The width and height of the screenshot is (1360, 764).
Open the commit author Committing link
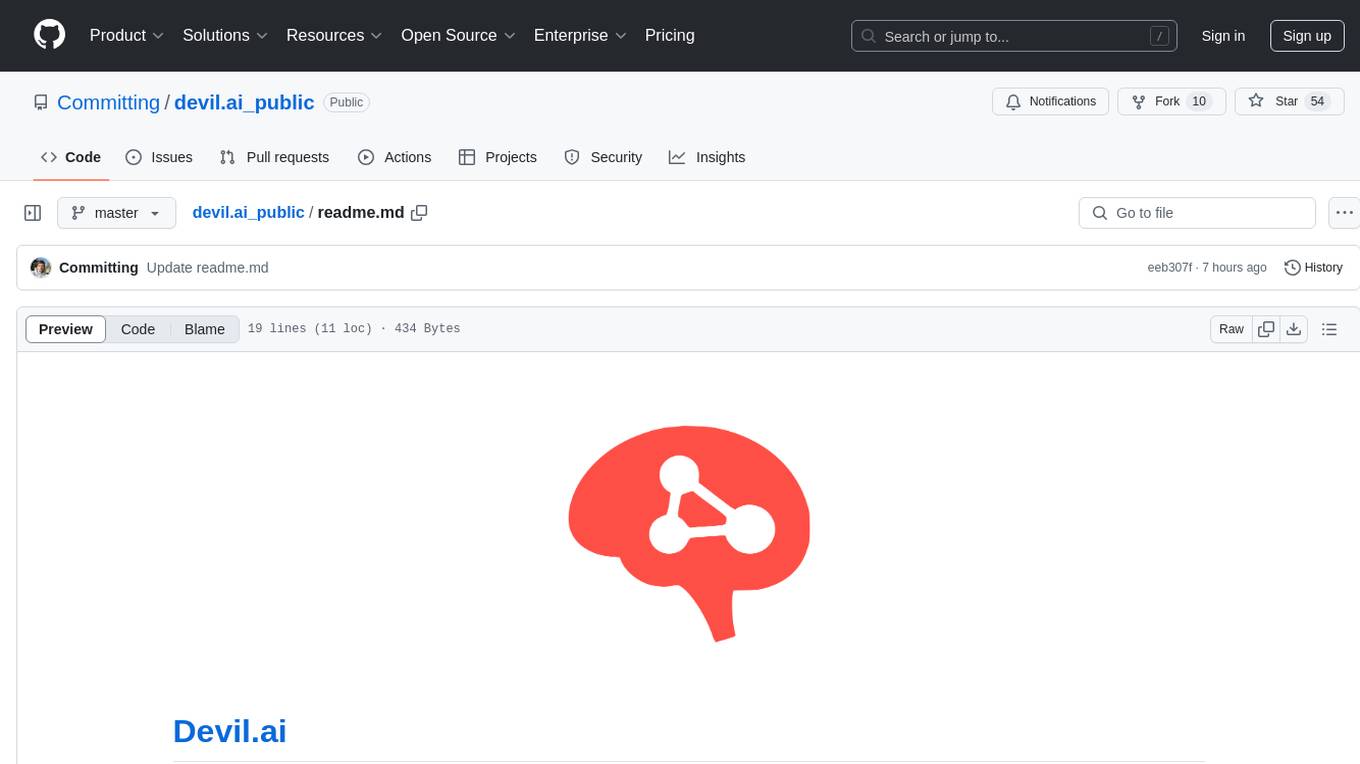pyautogui.click(x=98, y=267)
